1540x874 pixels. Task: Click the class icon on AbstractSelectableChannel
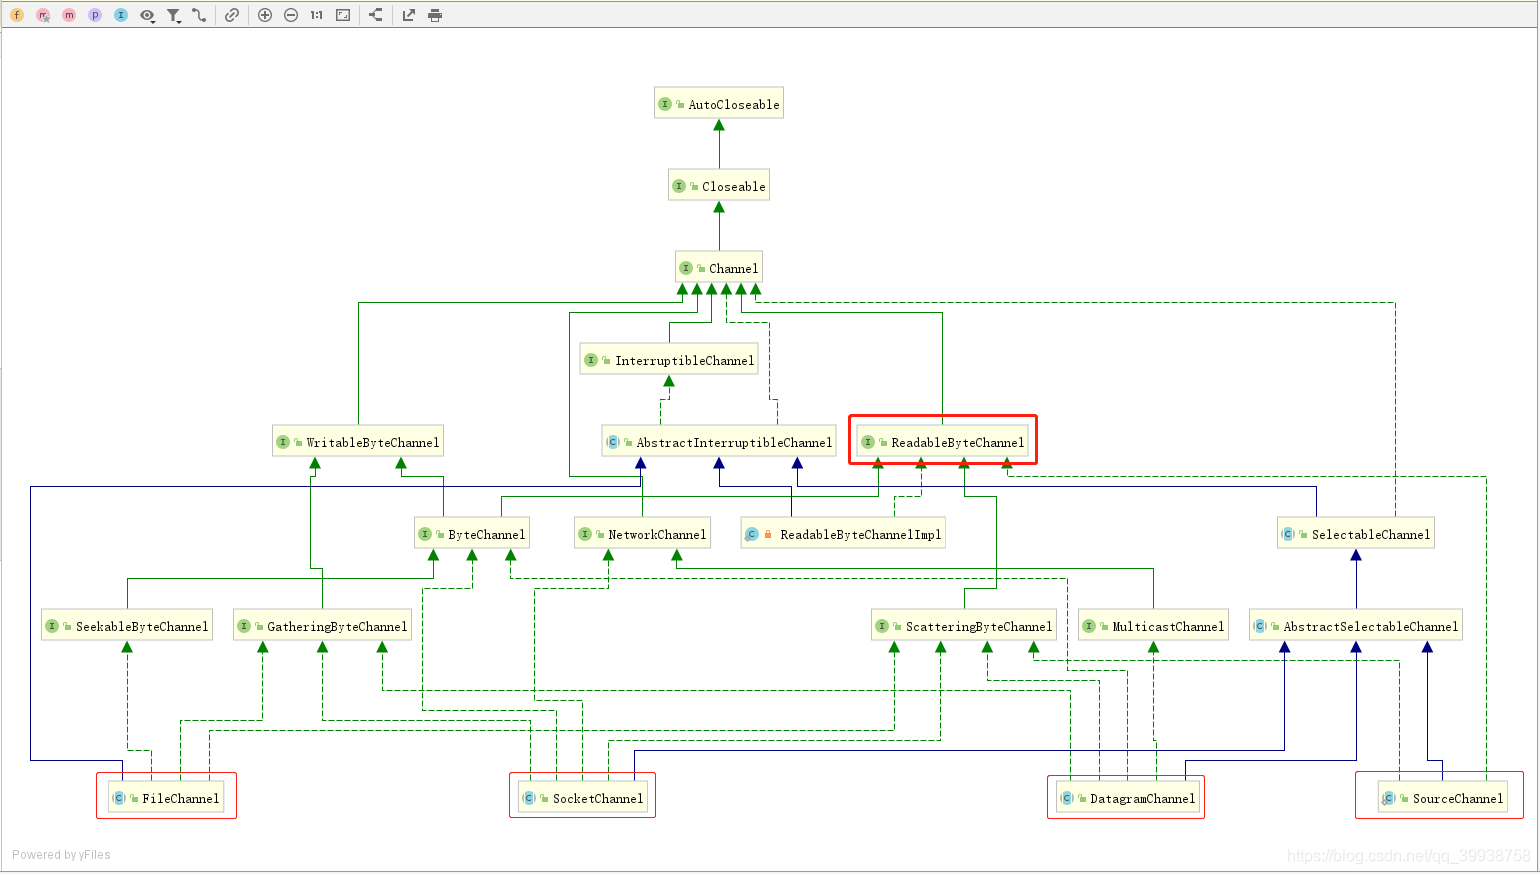1260,626
